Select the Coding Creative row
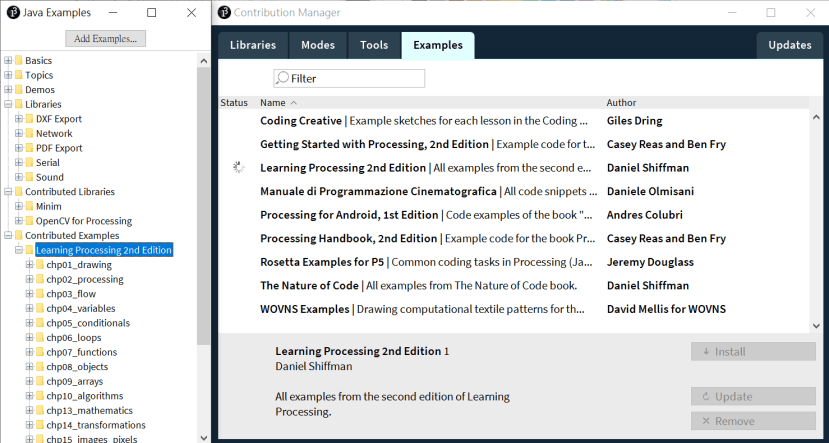The width and height of the screenshot is (829, 443). (513, 121)
